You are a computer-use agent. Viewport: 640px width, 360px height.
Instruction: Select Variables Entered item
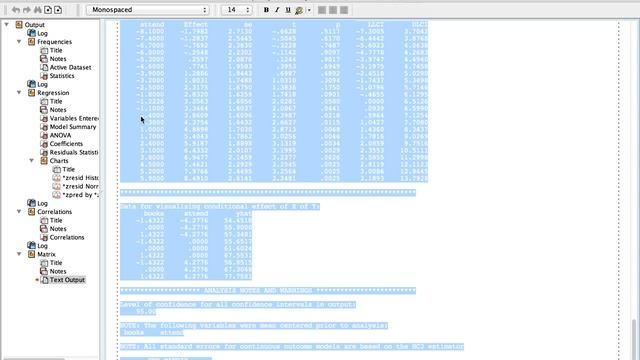pos(74,118)
